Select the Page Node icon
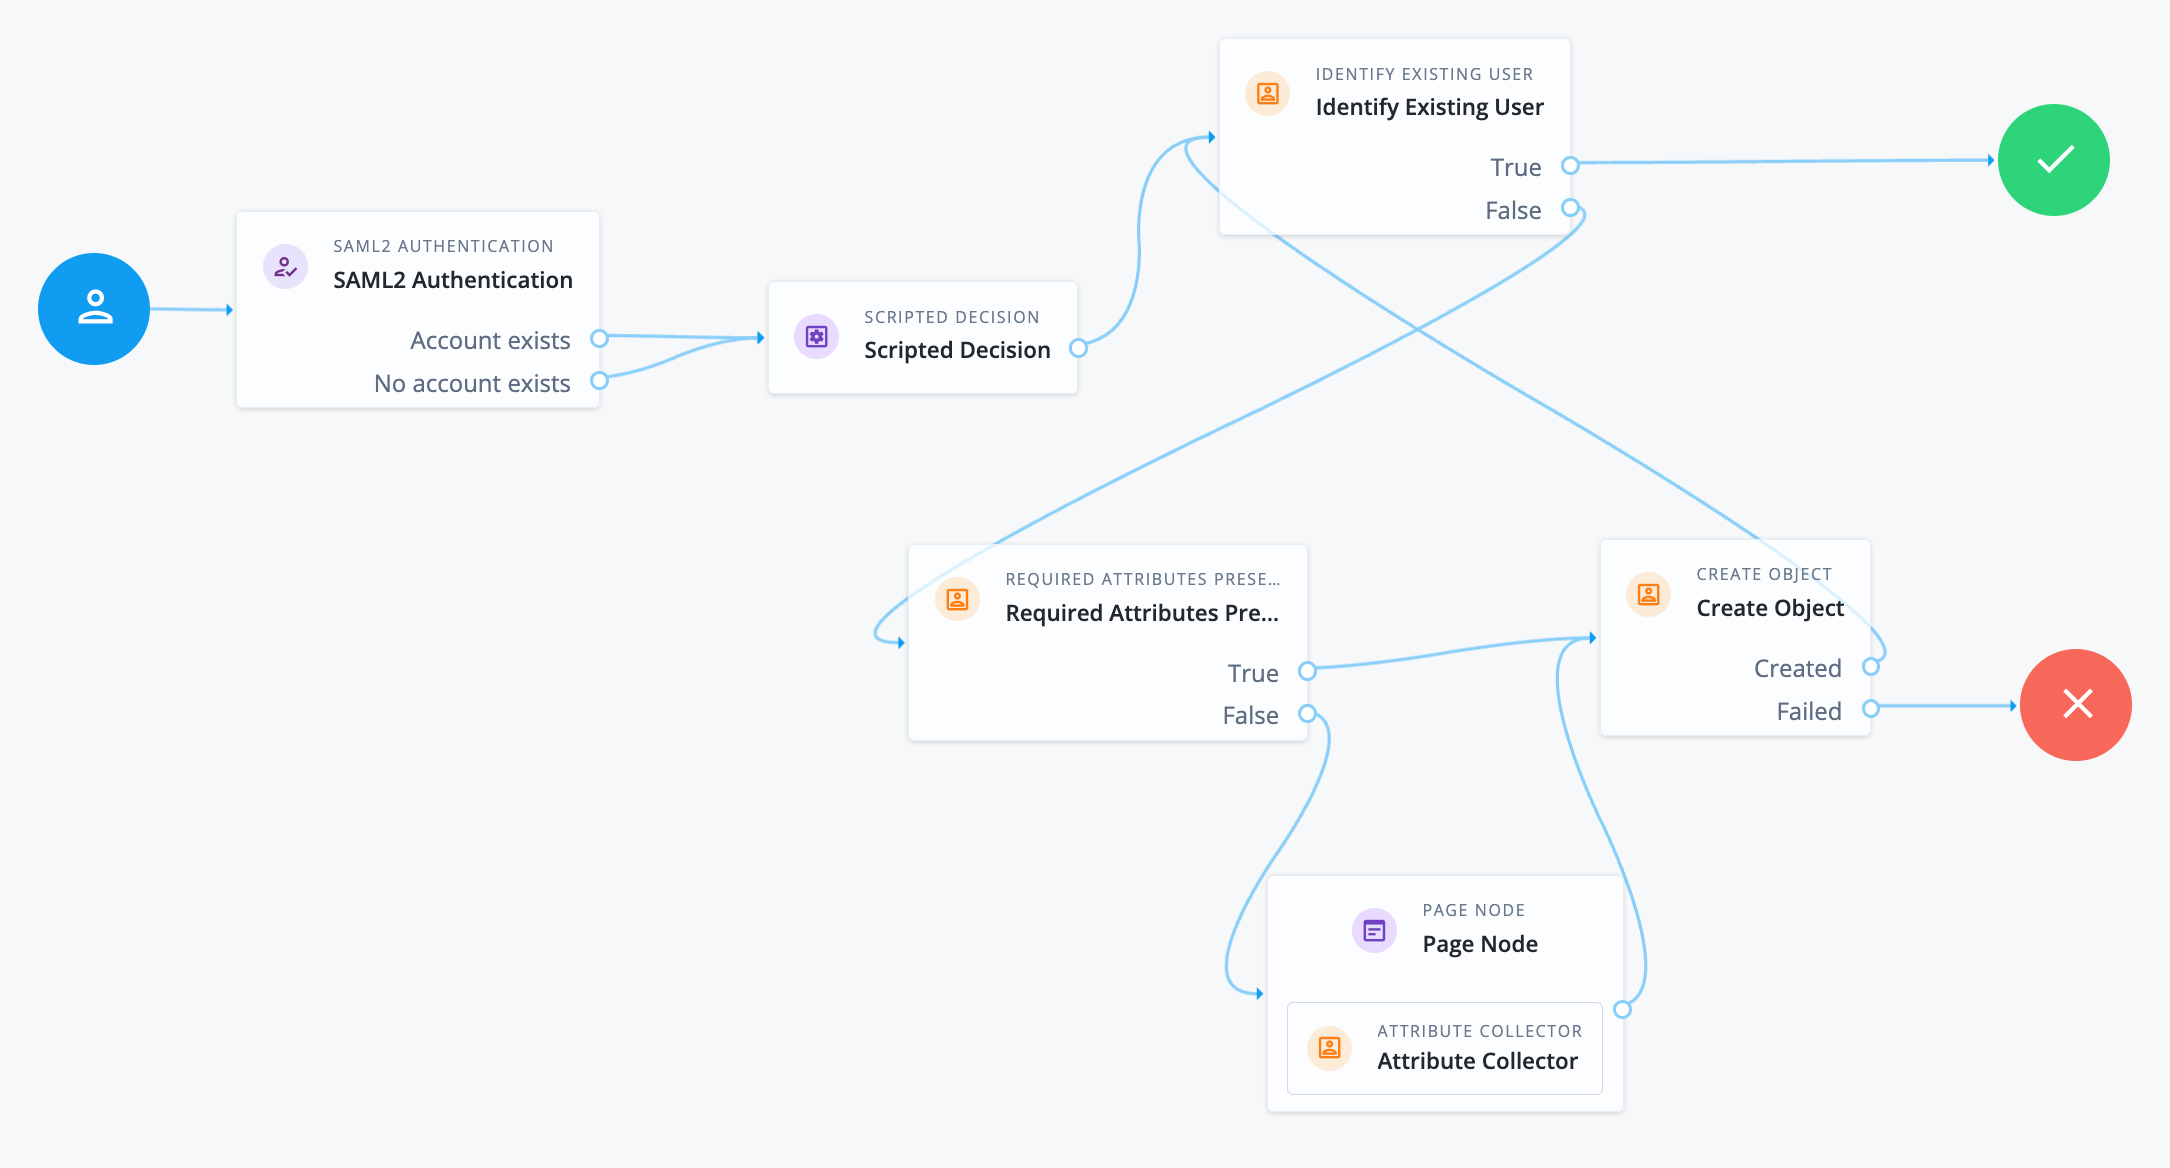Screen dimensions: 2170x1168 pos(1374,930)
